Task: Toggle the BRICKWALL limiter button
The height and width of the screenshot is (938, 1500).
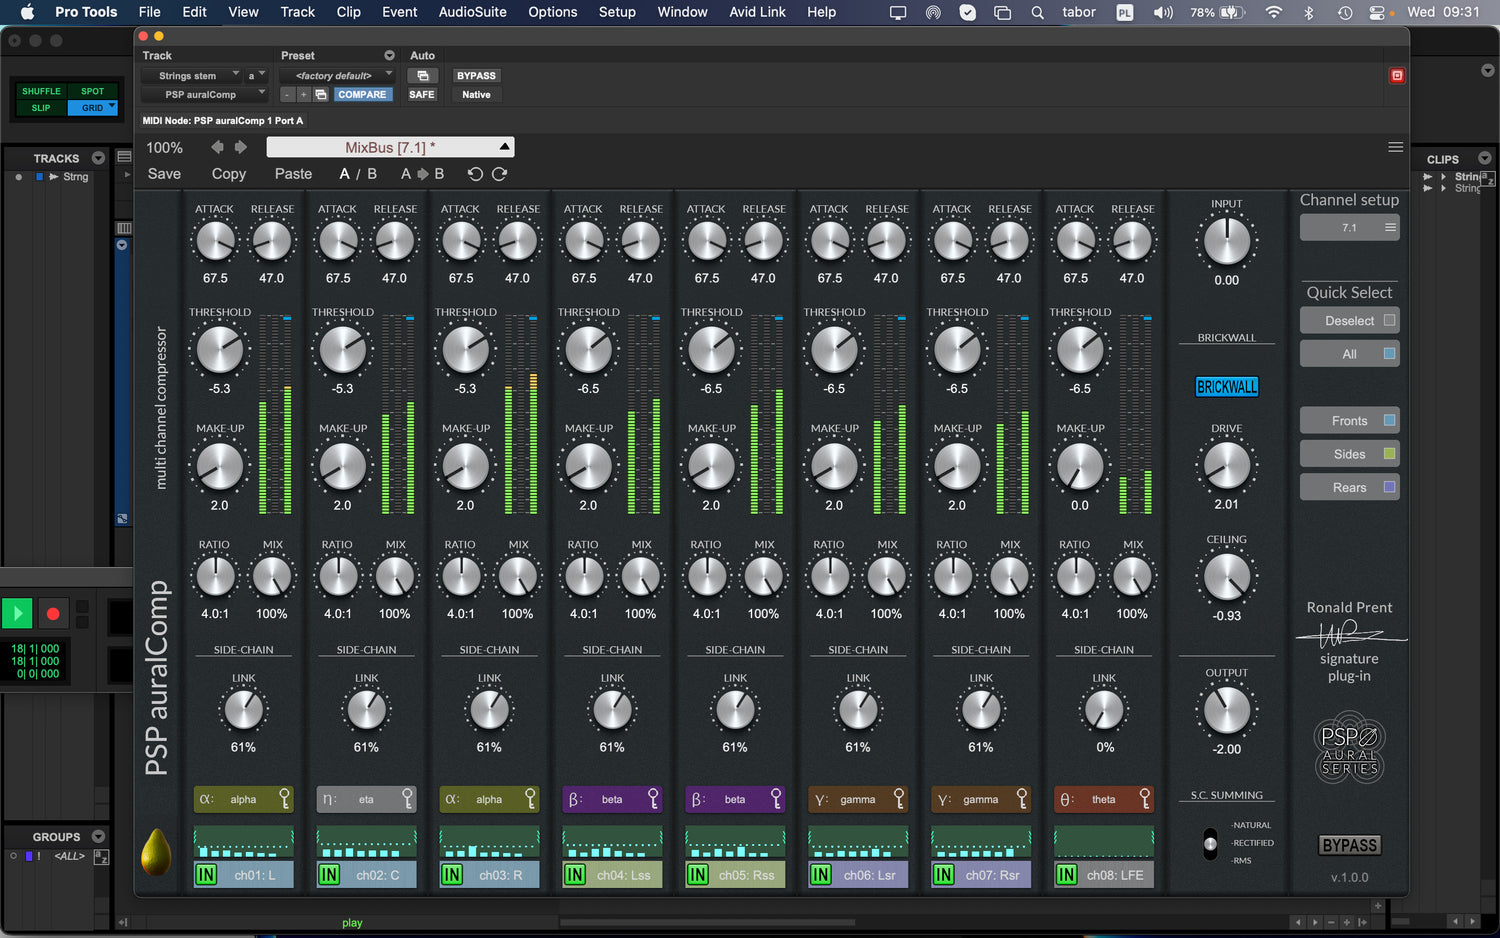Action: (1226, 387)
